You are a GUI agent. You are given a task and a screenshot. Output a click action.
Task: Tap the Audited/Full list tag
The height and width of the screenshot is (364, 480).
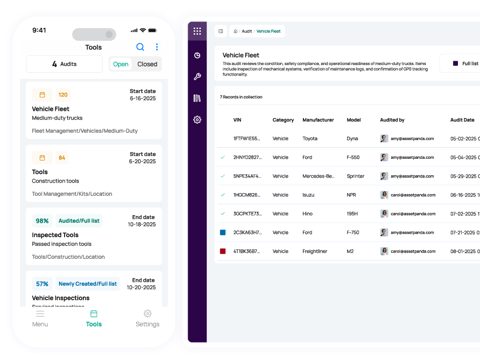pos(79,221)
